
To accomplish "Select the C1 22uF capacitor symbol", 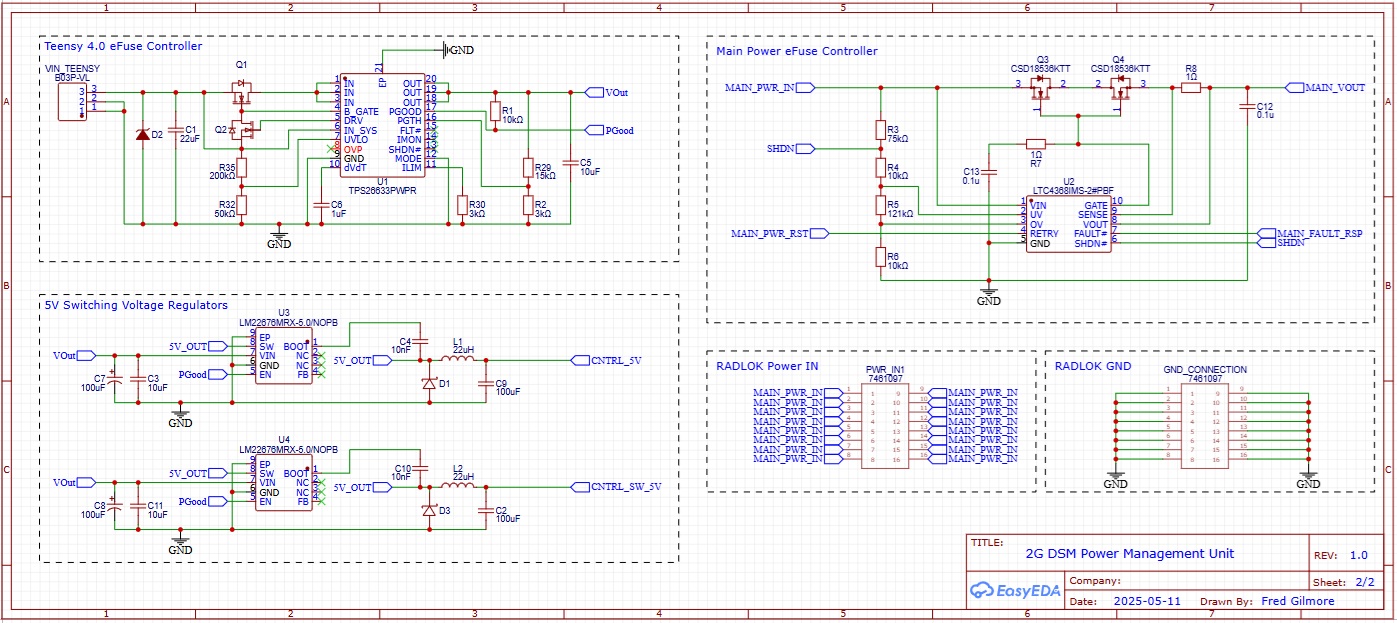I will point(175,130).
